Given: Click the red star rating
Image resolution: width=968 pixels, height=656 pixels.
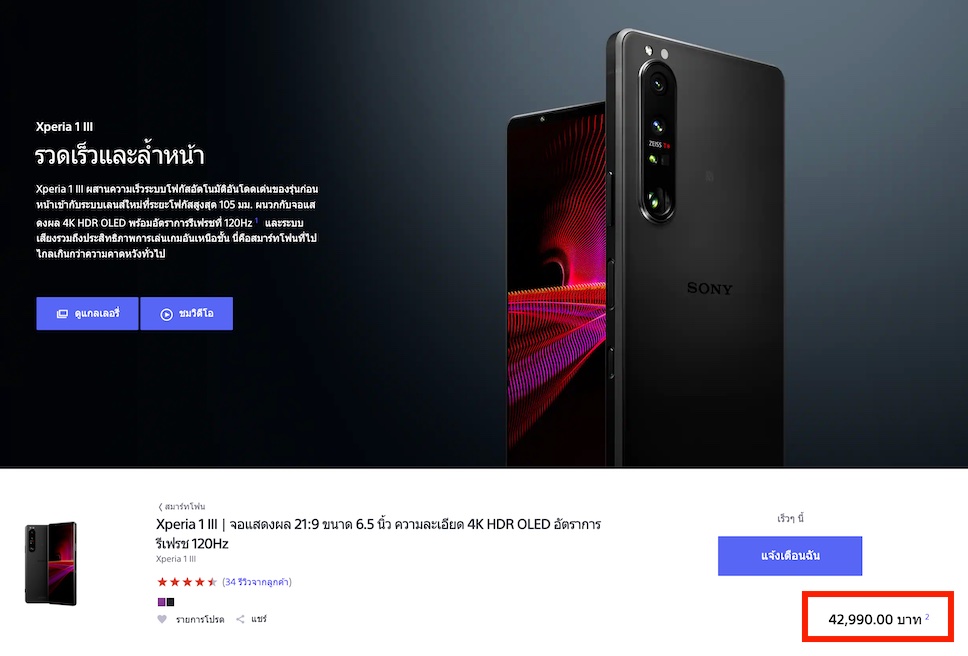Looking at the screenshot, I should click(x=187, y=582).
